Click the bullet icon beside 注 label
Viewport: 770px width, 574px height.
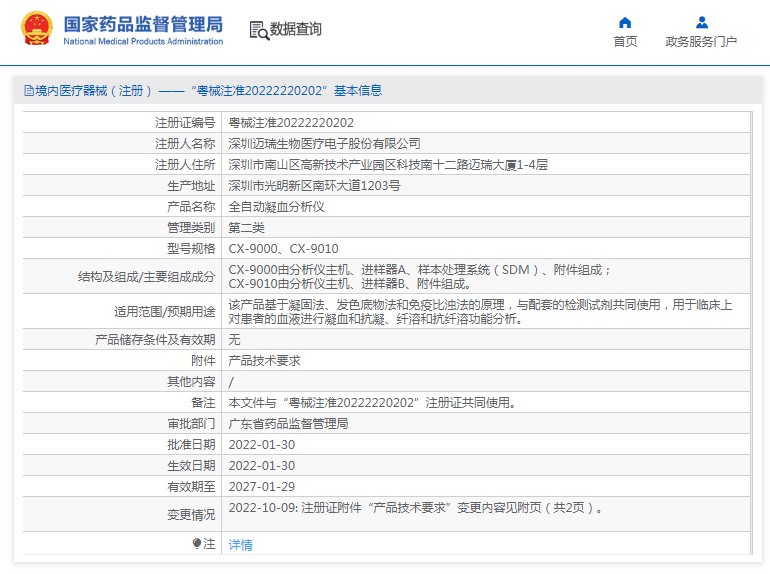(197, 543)
